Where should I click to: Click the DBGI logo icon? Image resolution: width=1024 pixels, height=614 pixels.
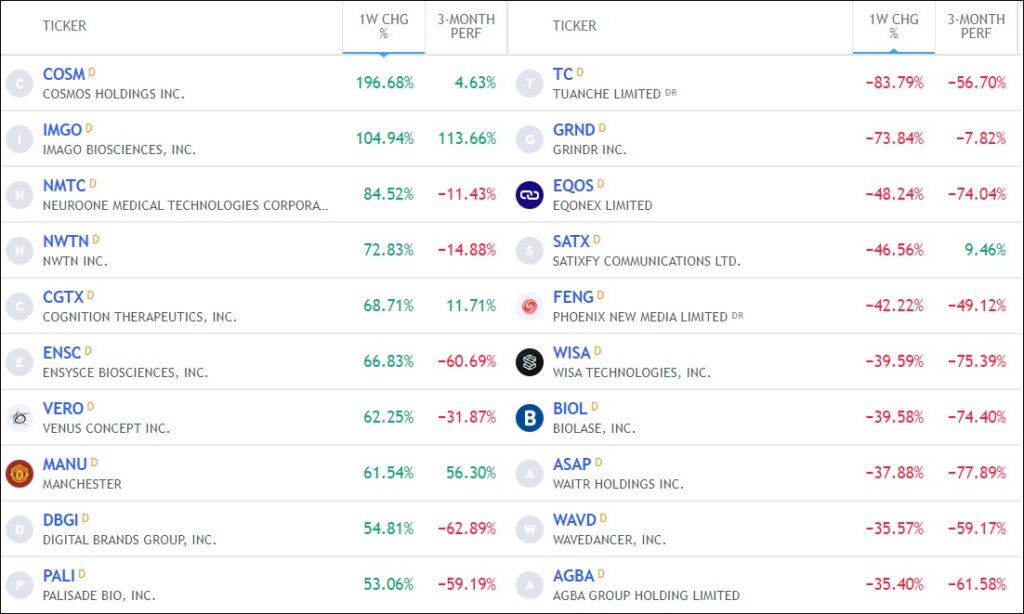click(20, 529)
